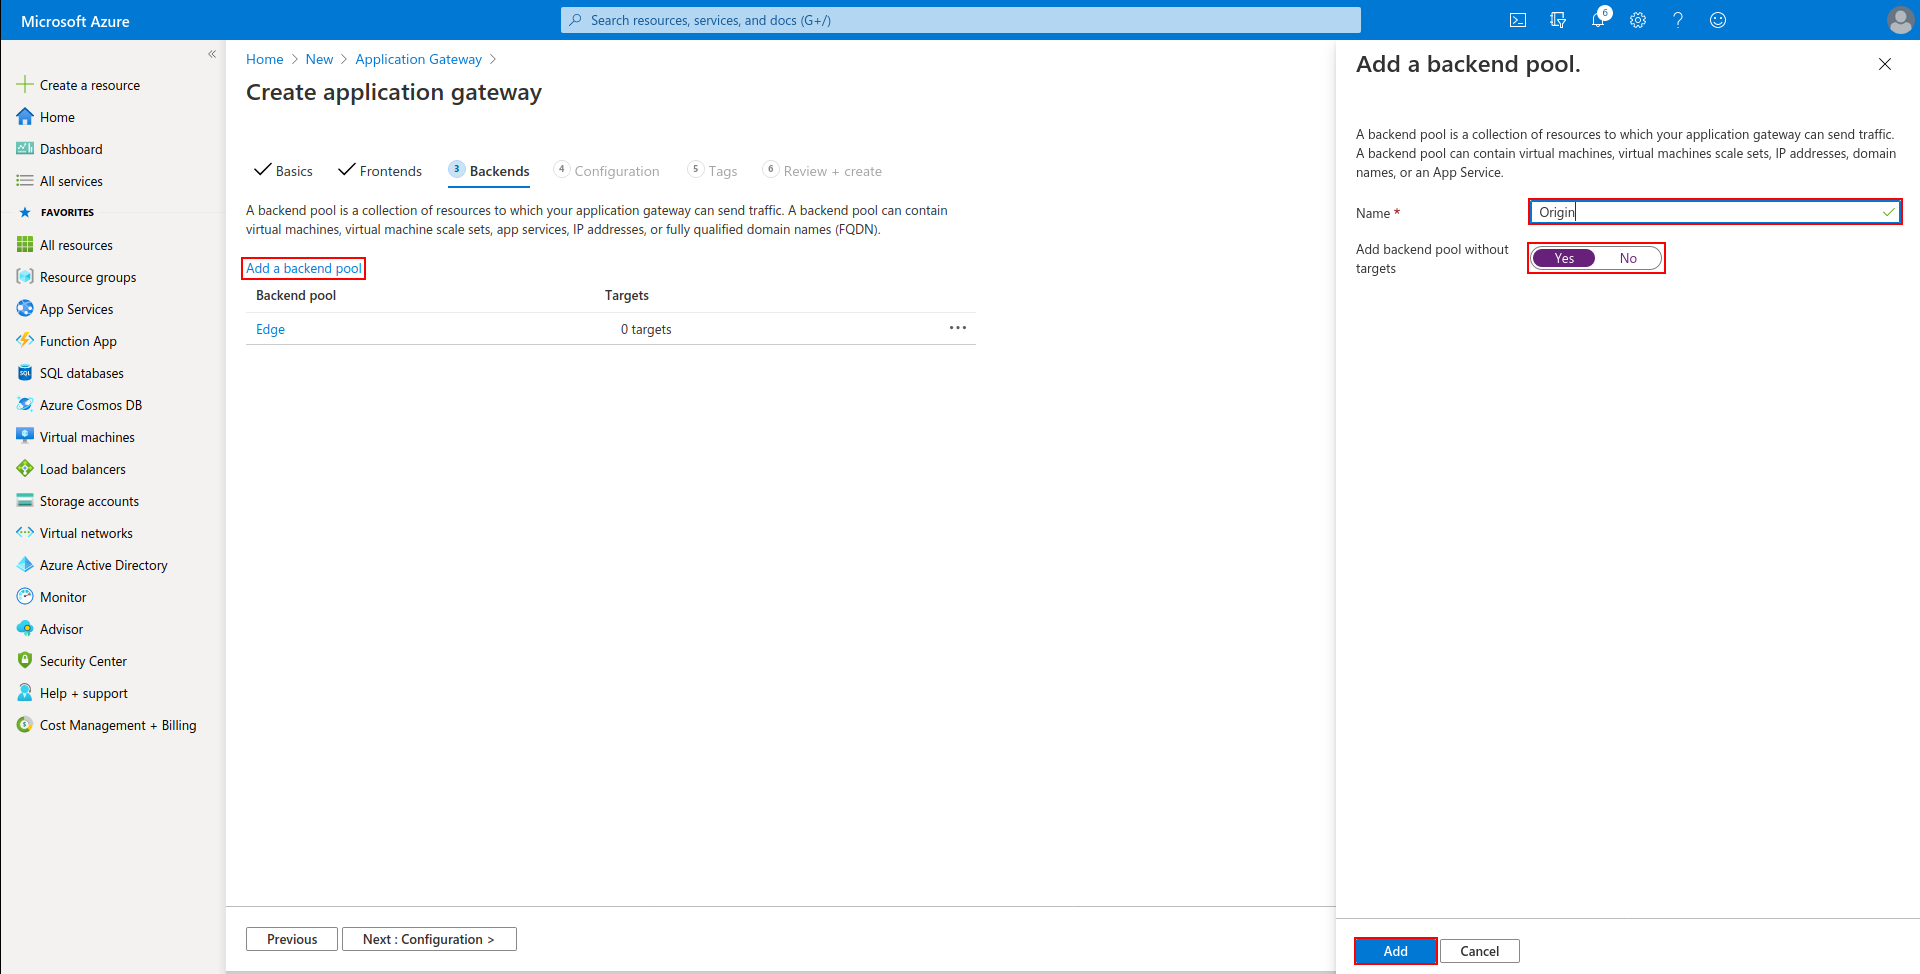Click the Home breadcrumb link
Screen dimensions: 1920x974
264,59
